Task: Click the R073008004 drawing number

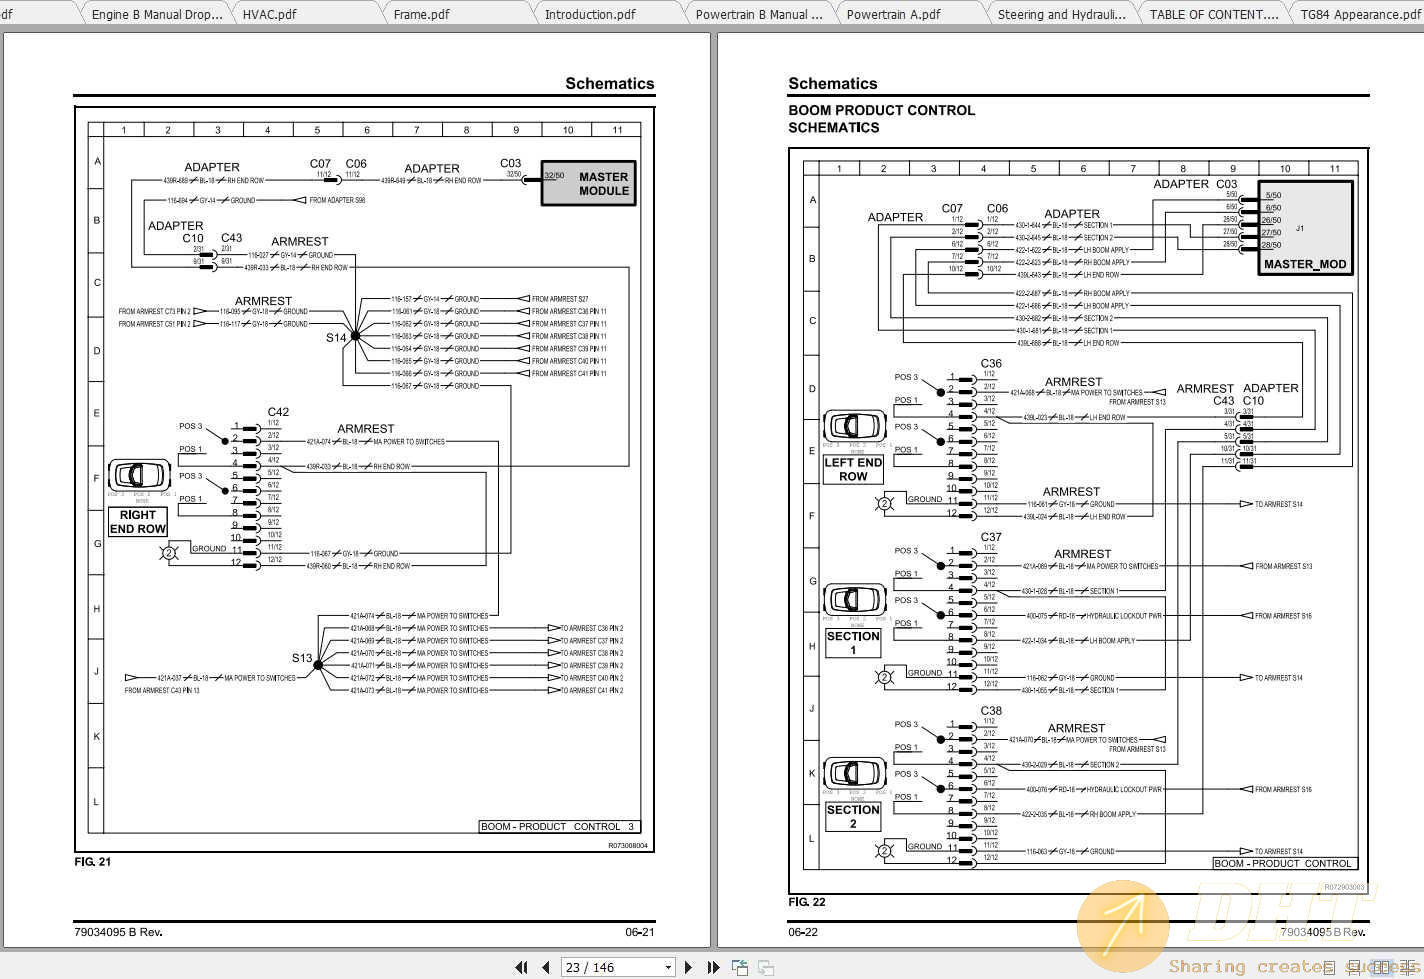Action: point(628,846)
